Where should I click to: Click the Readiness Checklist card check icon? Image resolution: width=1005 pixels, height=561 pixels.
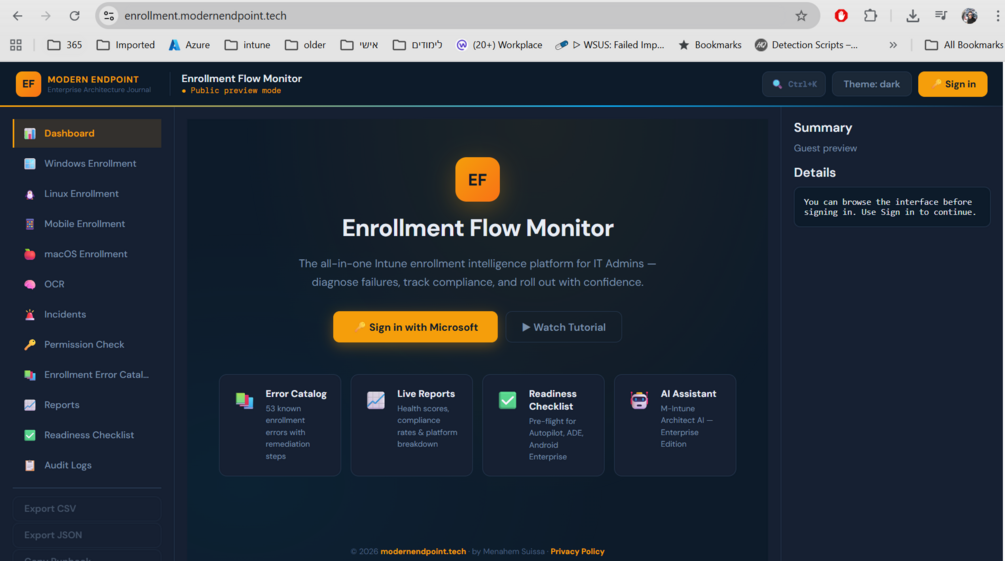tap(508, 400)
